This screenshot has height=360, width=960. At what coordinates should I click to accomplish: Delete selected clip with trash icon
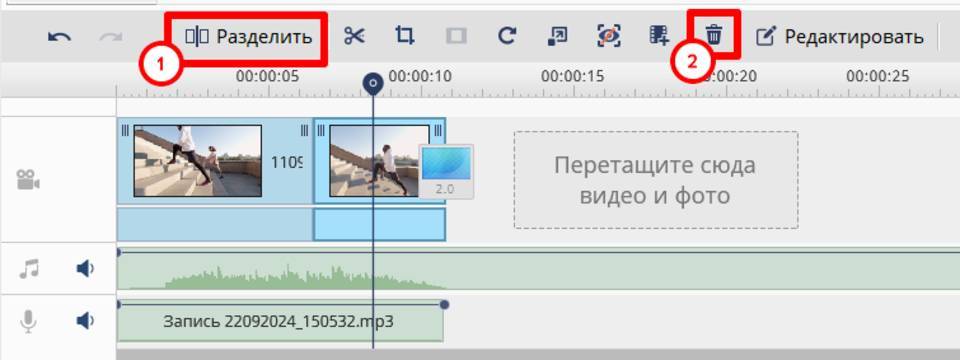(713, 35)
